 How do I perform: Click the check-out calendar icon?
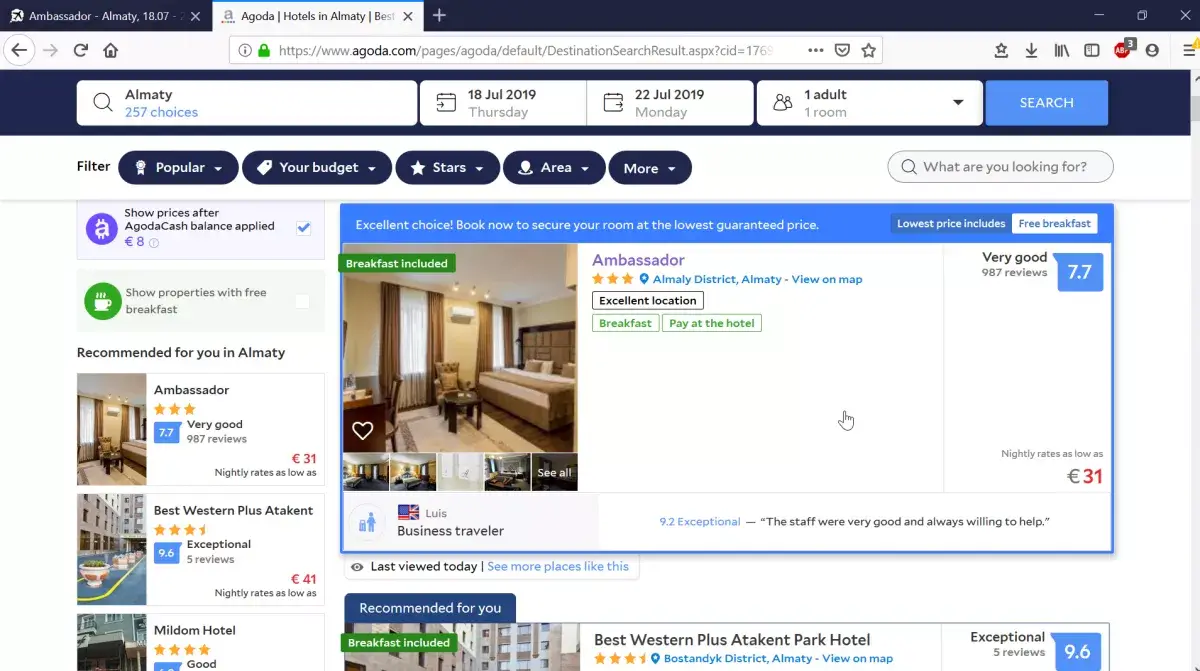pyautogui.click(x=613, y=103)
